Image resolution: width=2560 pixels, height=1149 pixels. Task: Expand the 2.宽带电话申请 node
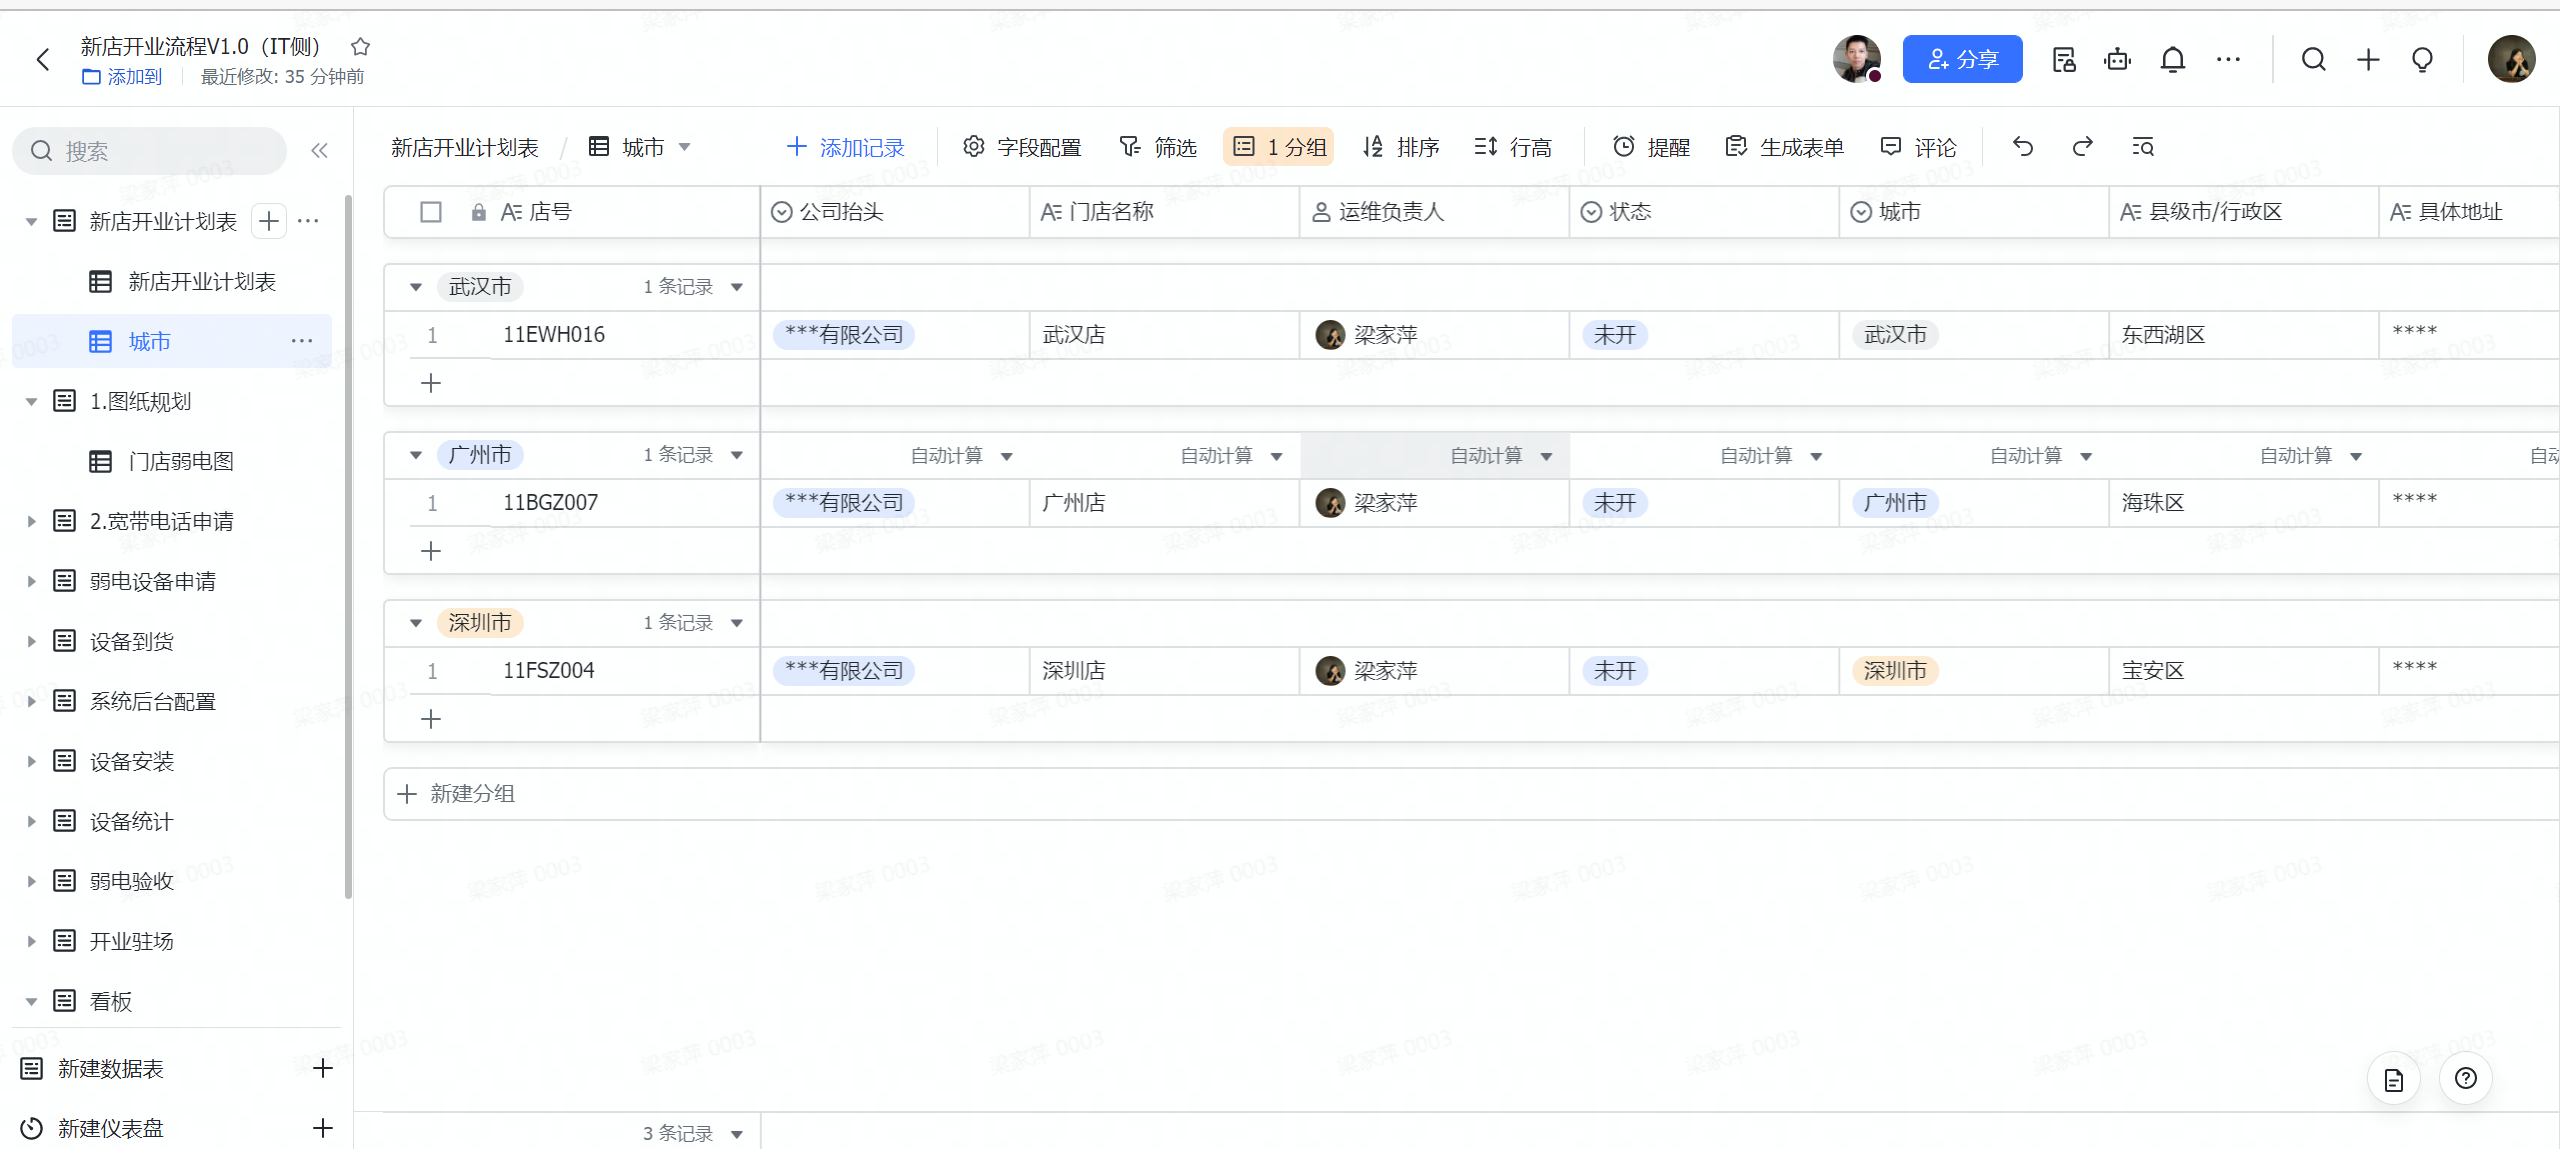[x=31, y=521]
